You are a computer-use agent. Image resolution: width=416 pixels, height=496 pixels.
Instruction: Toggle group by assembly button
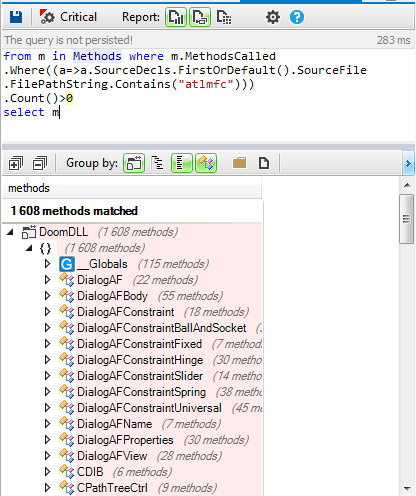(x=134, y=163)
